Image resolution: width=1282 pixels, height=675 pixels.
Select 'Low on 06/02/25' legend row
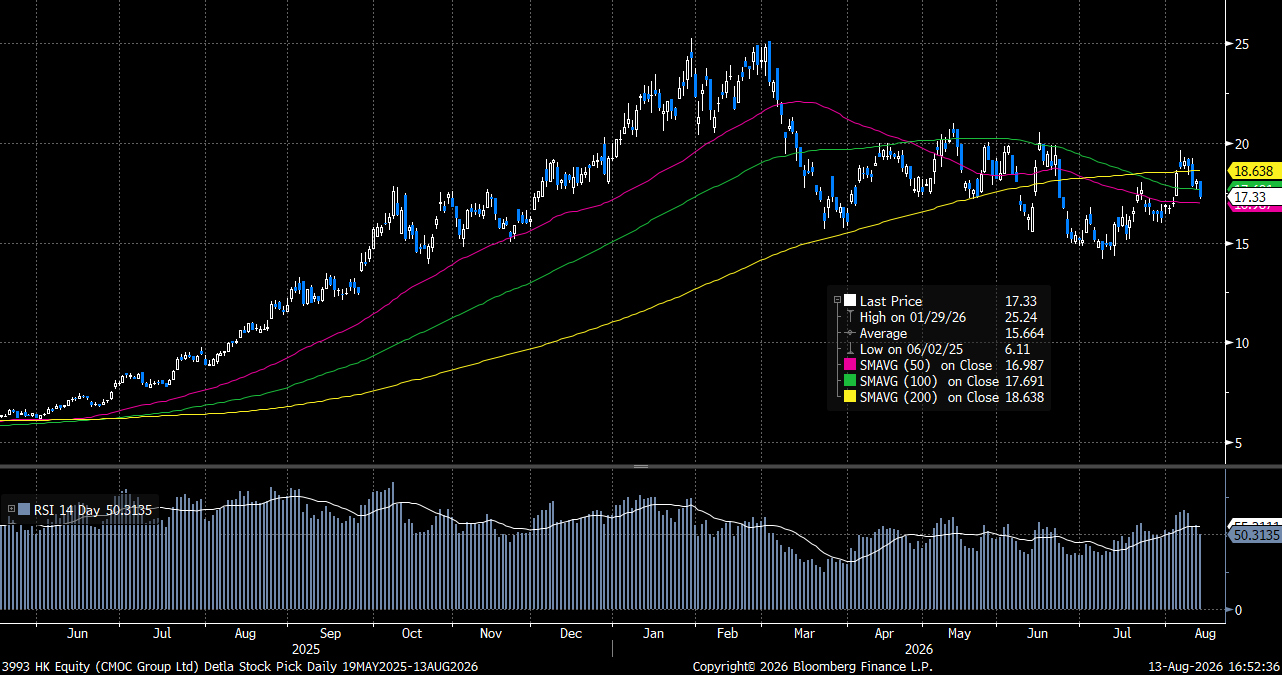[x=912, y=349]
